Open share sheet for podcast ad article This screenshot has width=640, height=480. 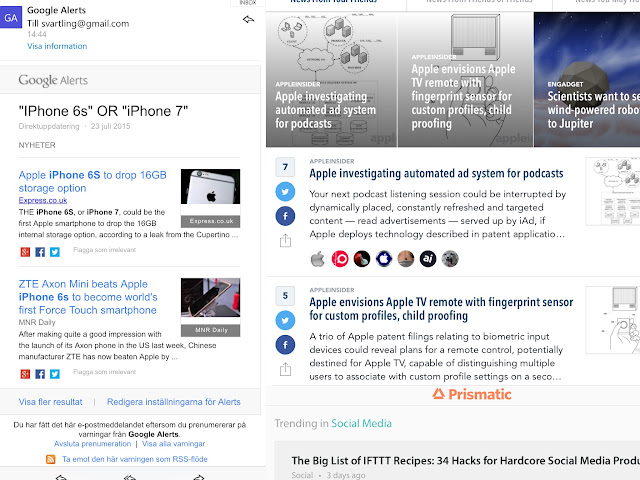(x=285, y=240)
